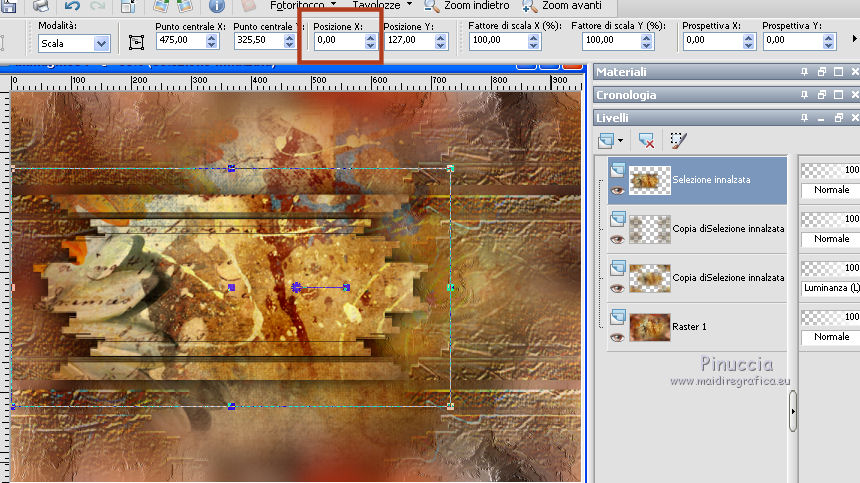Click the new layer icon in Livelli
The width and height of the screenshot is (860, 483).
pos(606,141)
